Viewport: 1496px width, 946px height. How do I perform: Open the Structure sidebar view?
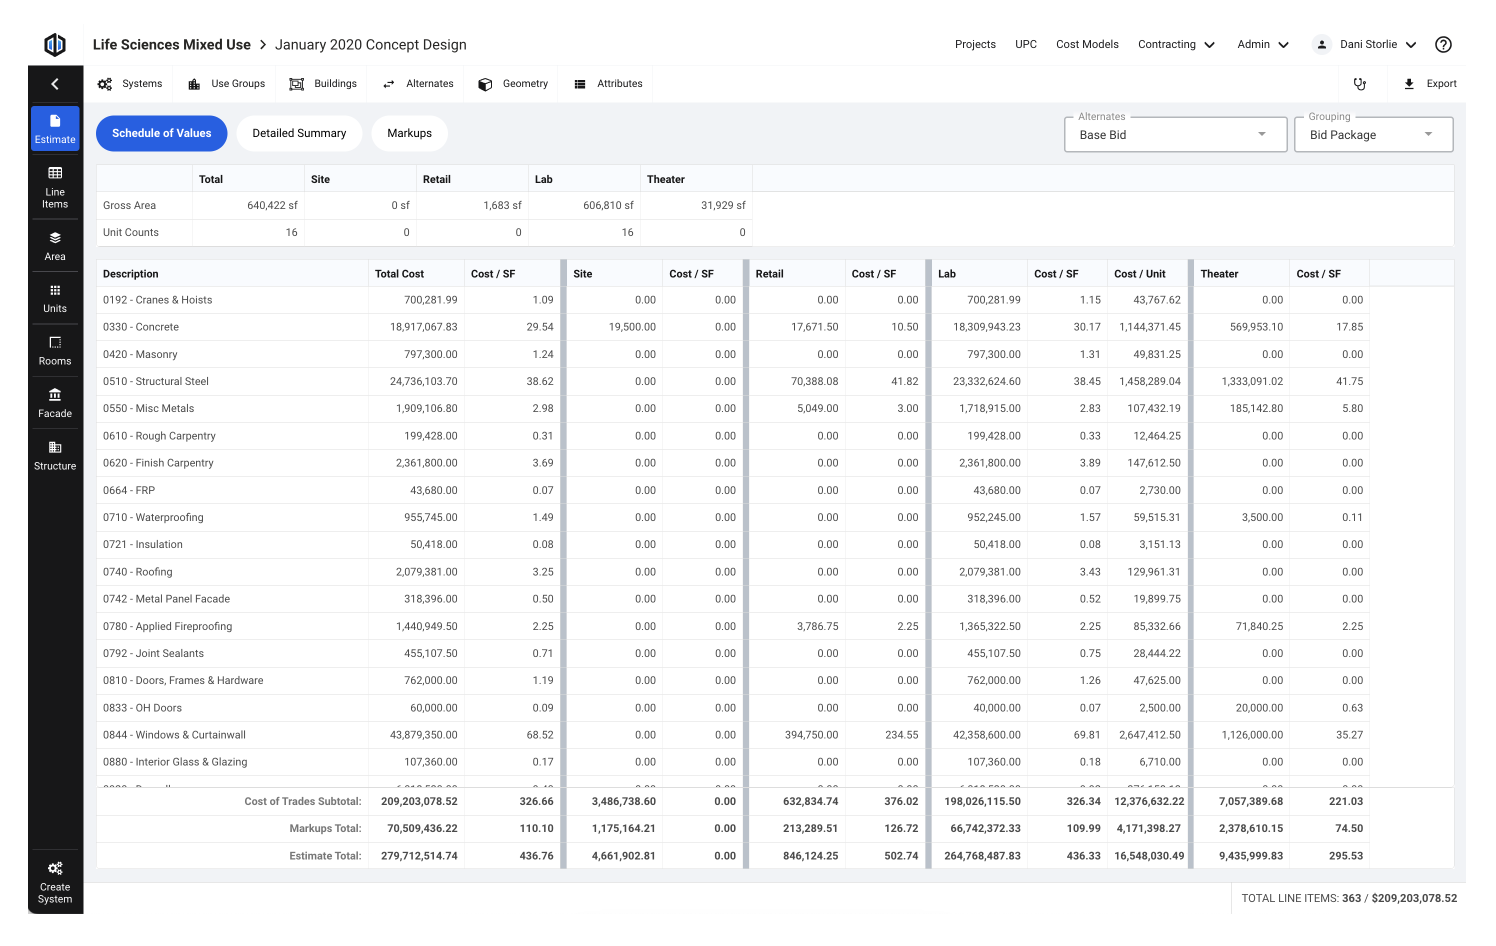coord(55,455)
